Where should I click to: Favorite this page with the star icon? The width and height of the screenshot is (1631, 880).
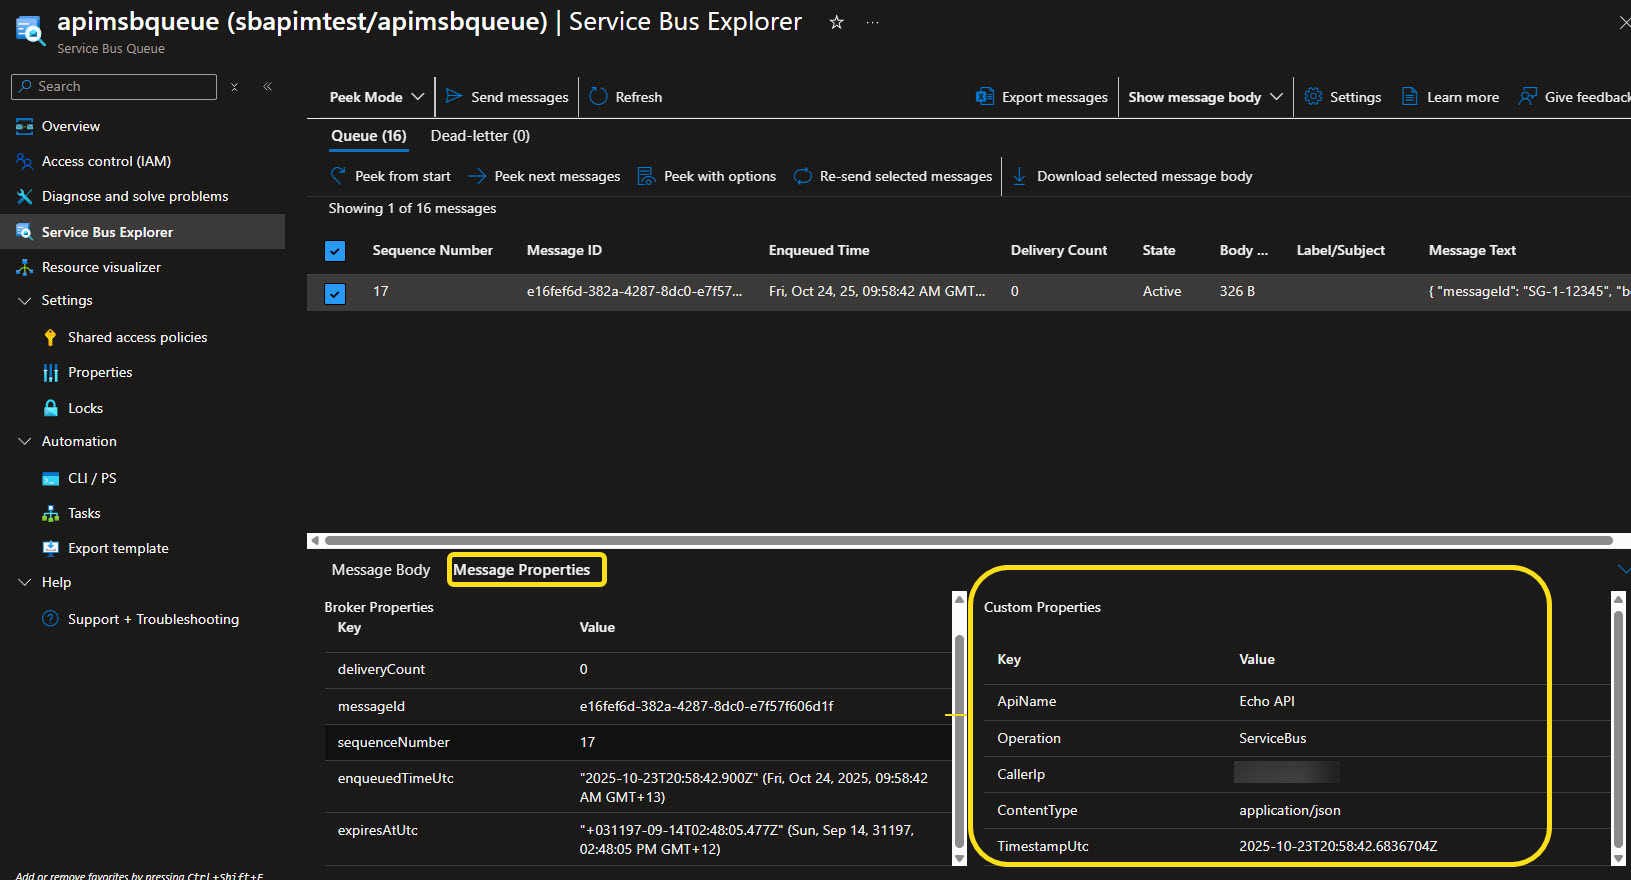point(836,22)
